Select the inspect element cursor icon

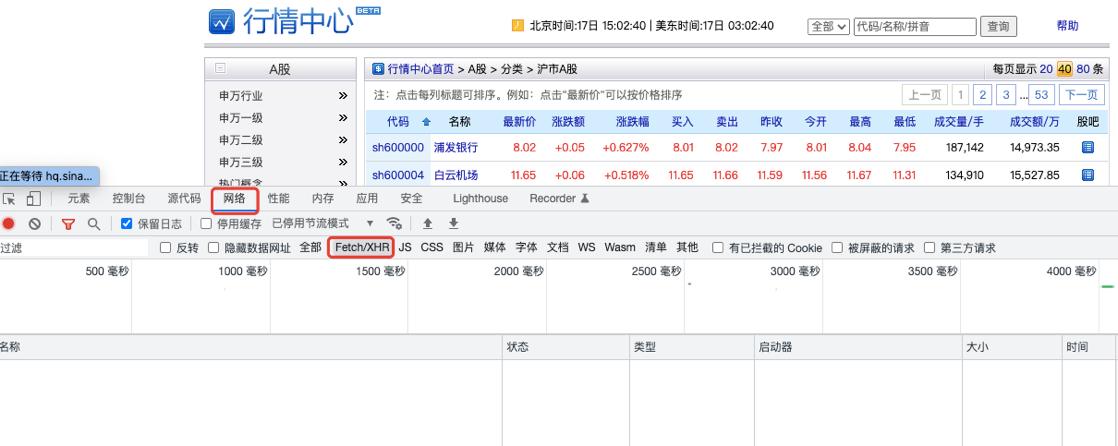click(9, 199)
